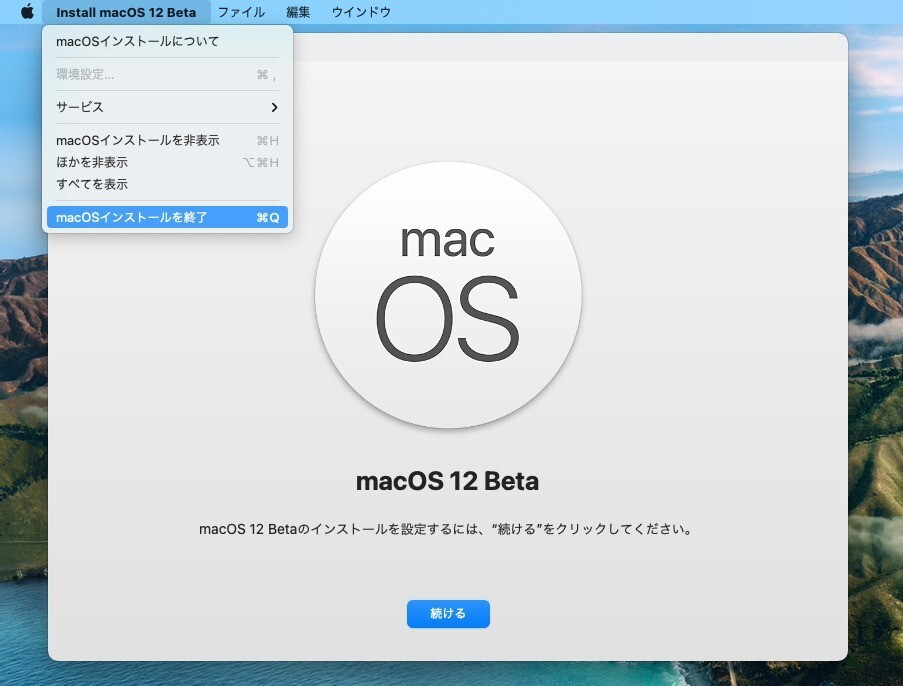The image size is (903, 686).
Task: Quit with macOSインストールを終了
Action: point(167,217)
